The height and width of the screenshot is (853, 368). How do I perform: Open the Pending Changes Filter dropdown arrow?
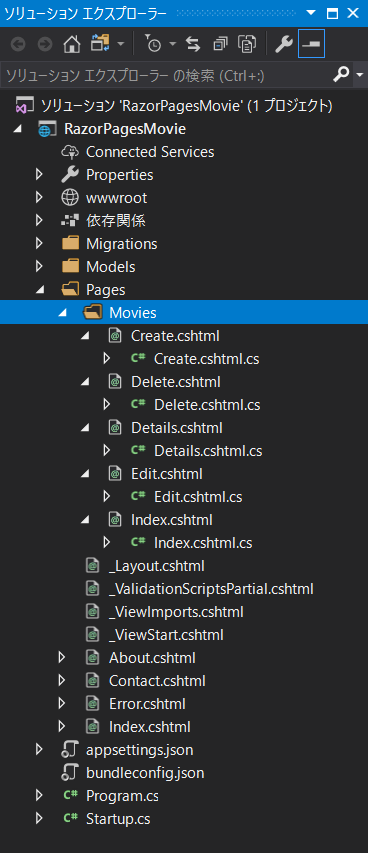point(173,45)
